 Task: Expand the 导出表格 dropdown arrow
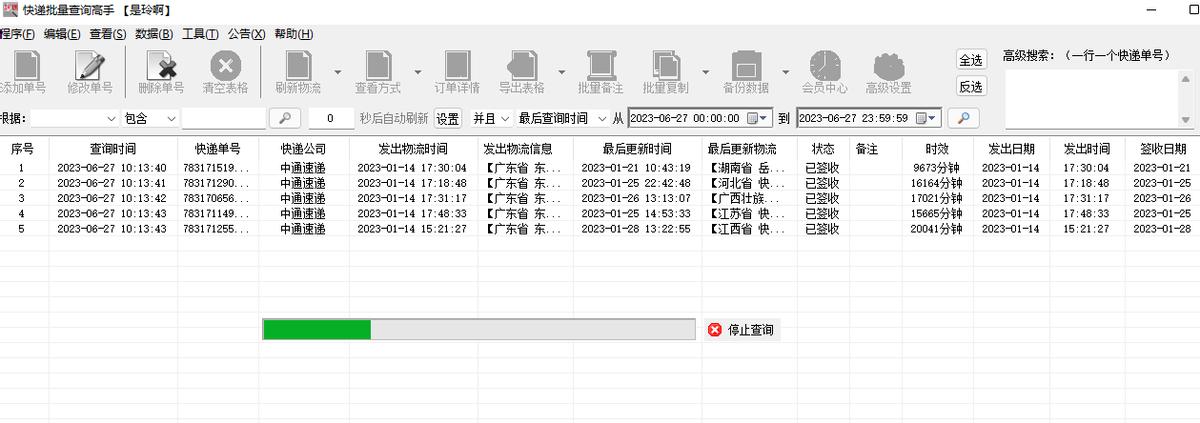coord(561,73)
